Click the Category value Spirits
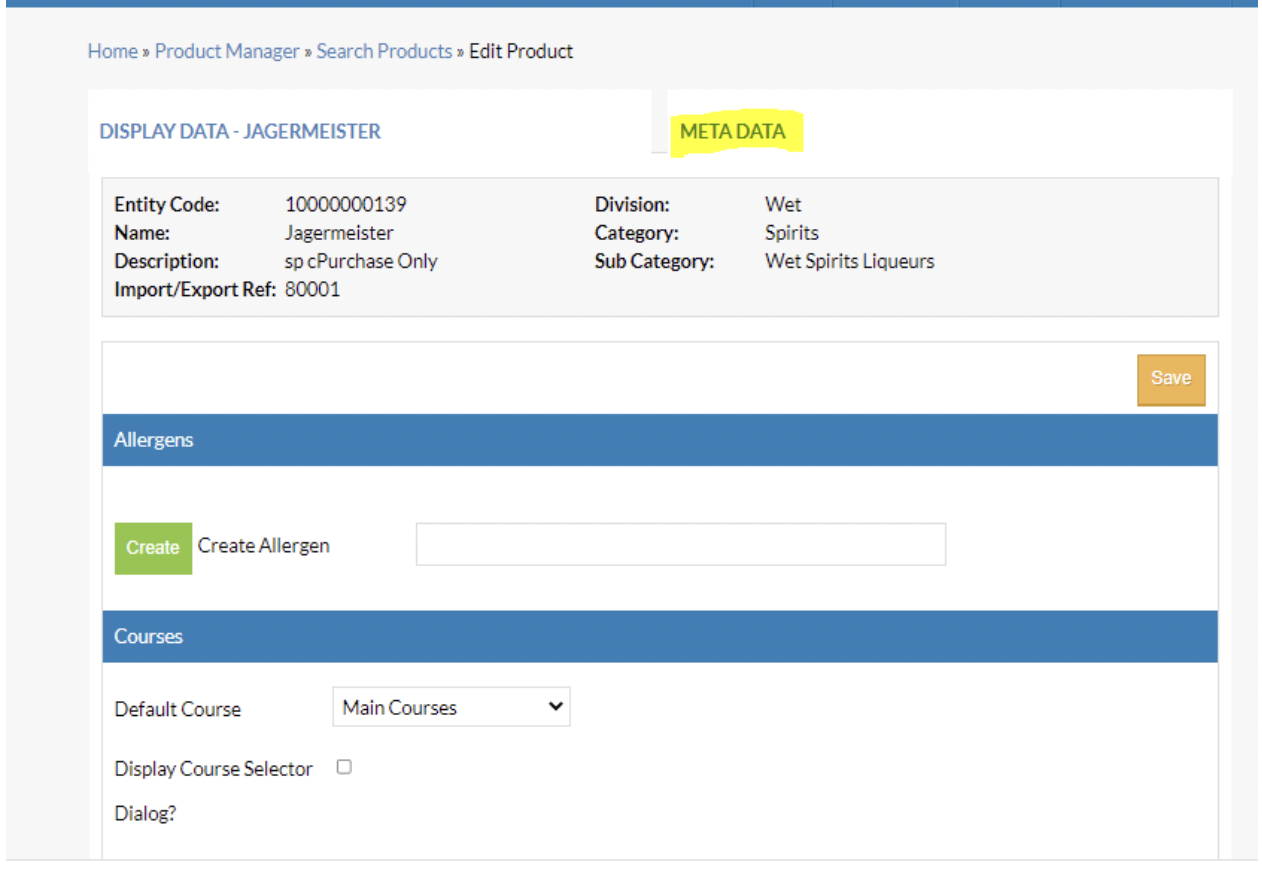 pos(791,233)
